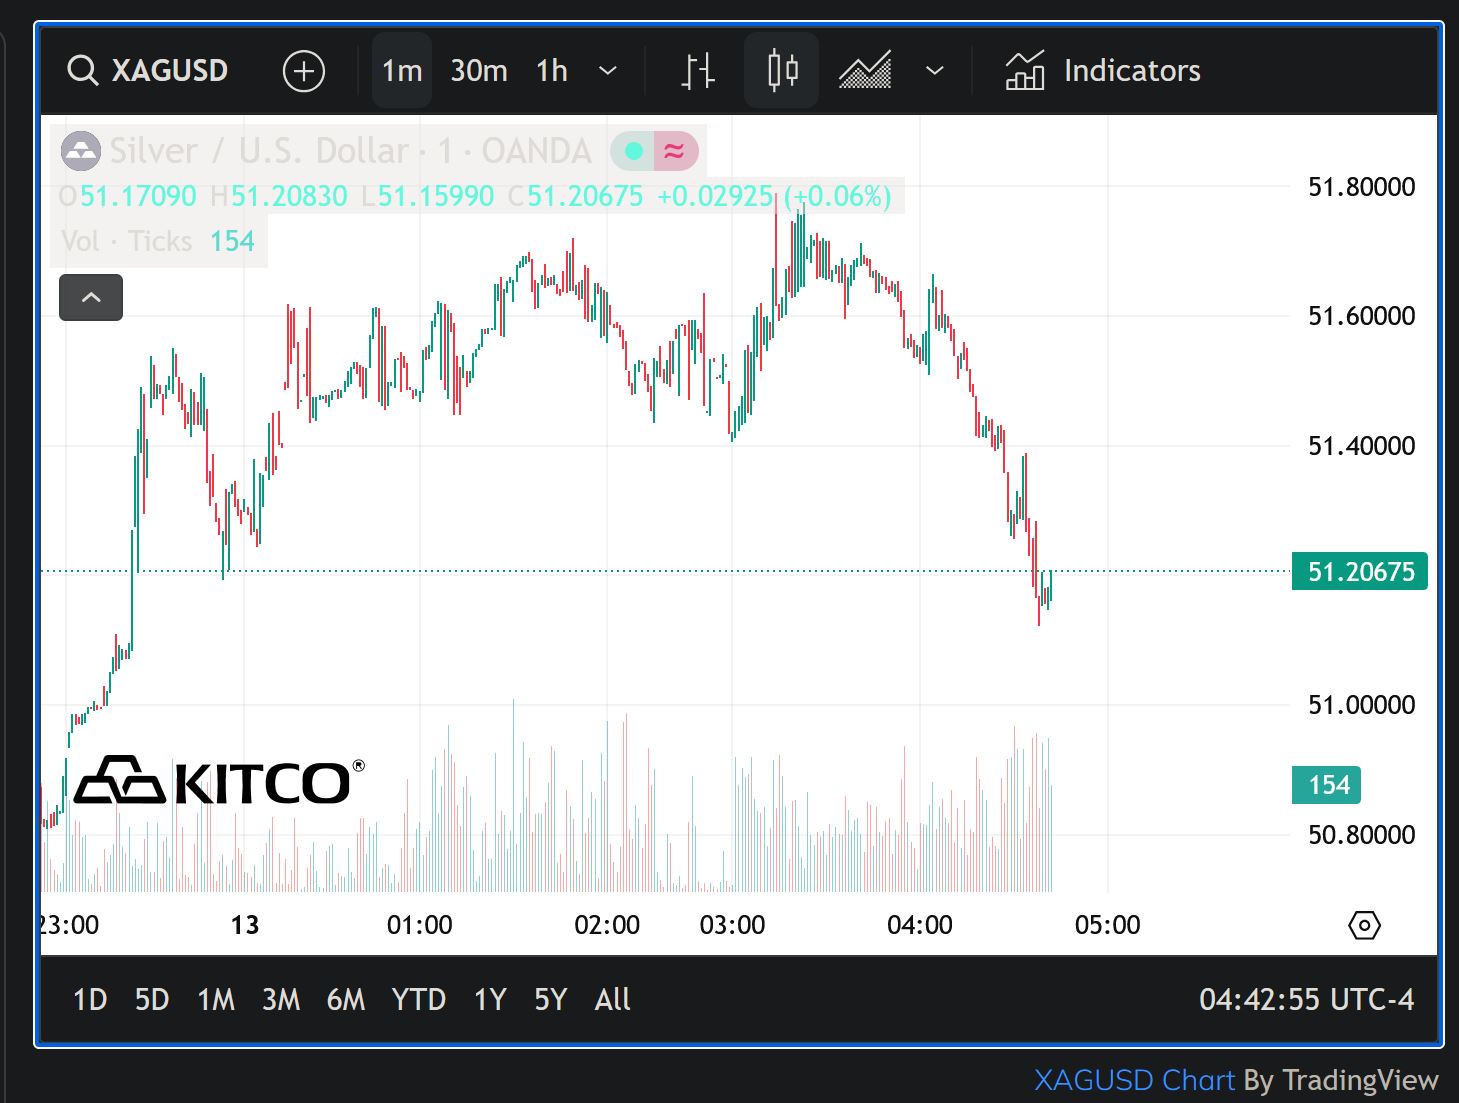Click the 51.80000 price scale label
1459x1103 pixels.
tap(1361, 186)
